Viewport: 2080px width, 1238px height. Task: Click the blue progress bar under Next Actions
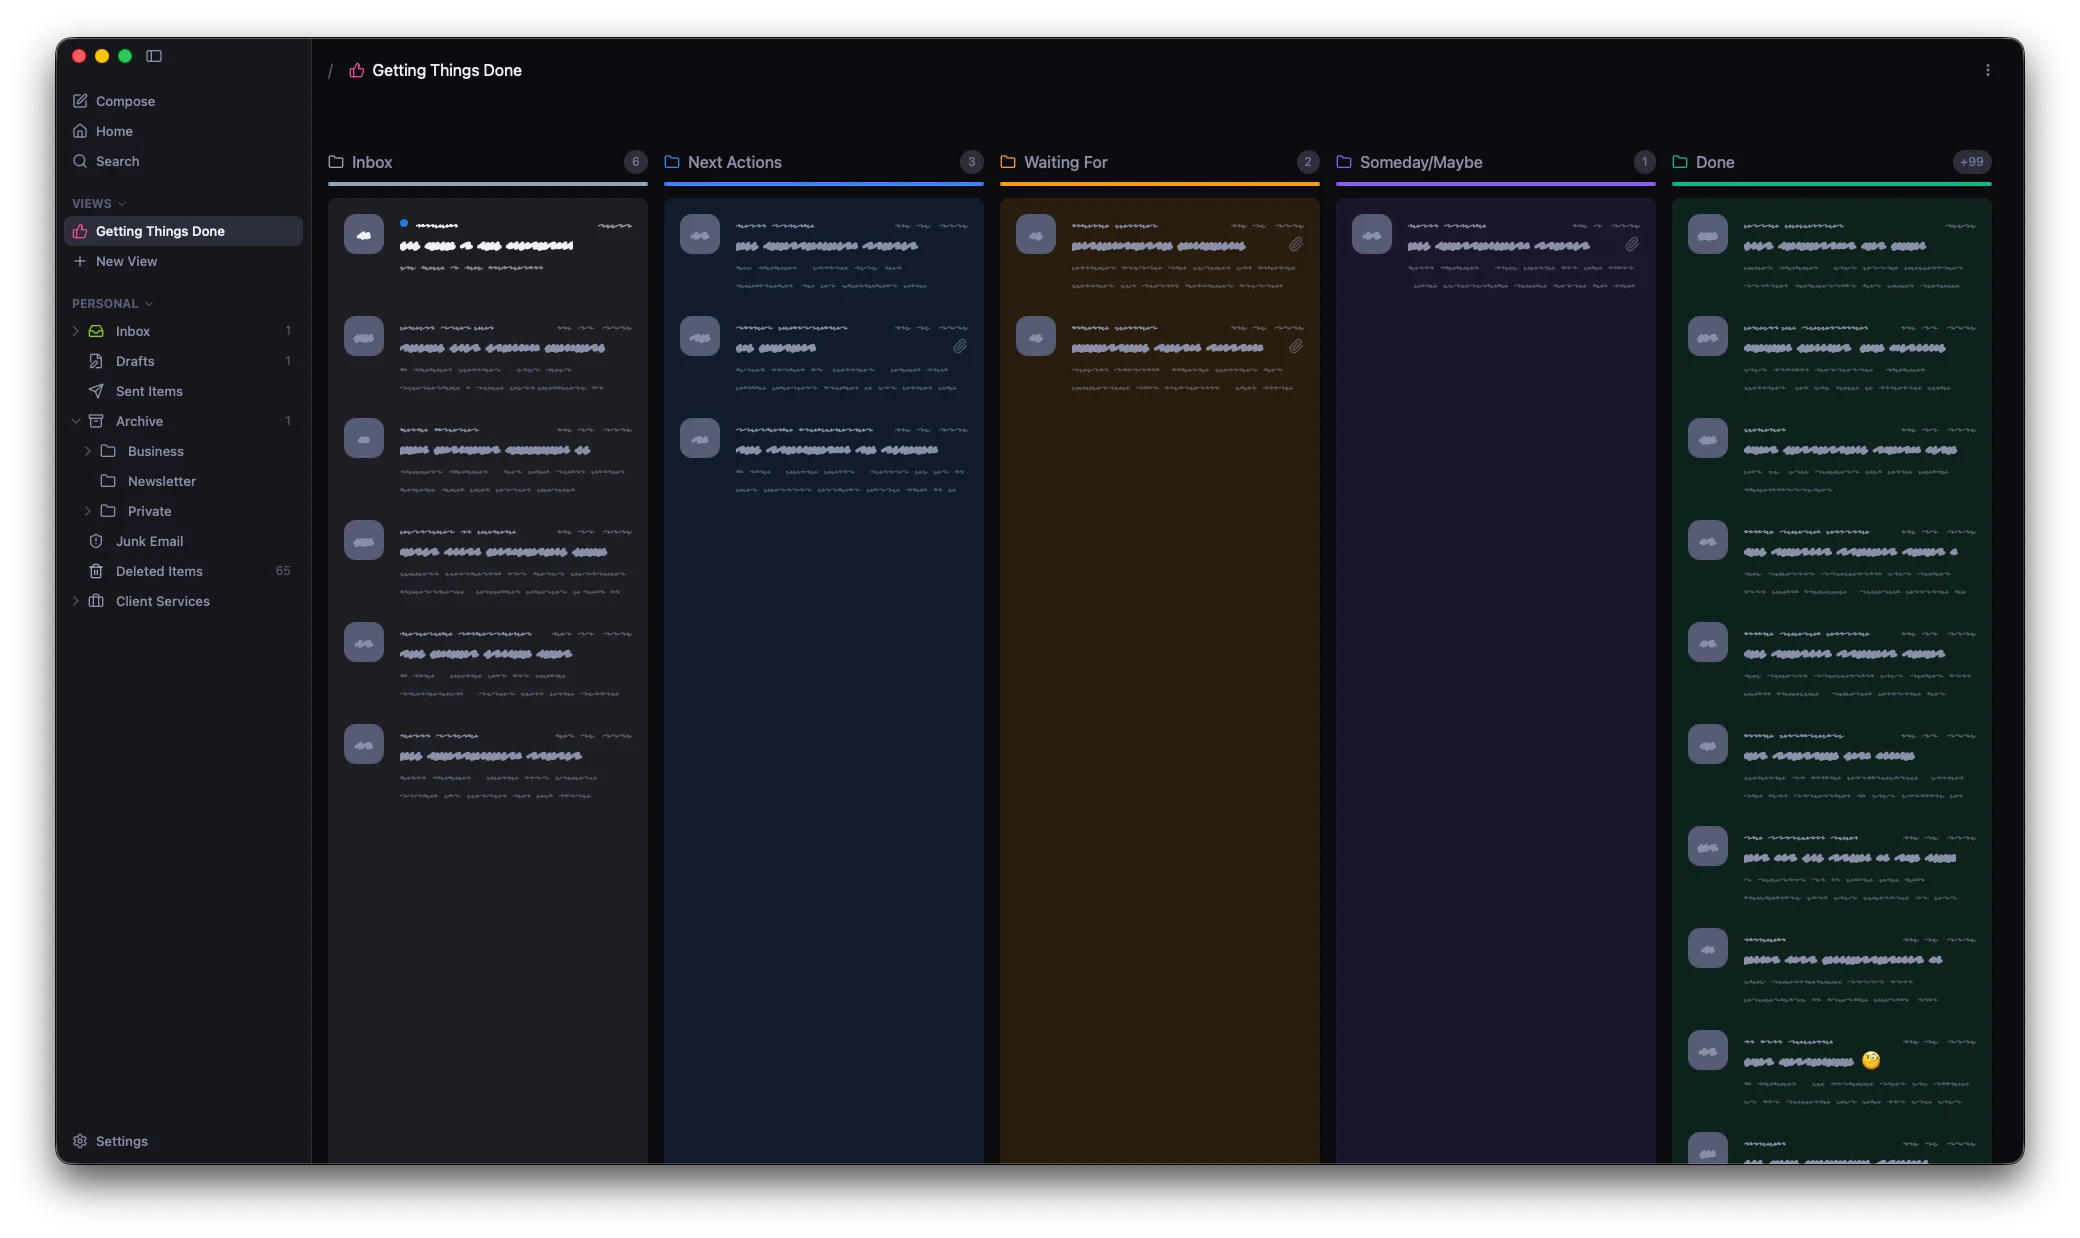(x=823, y=185)
